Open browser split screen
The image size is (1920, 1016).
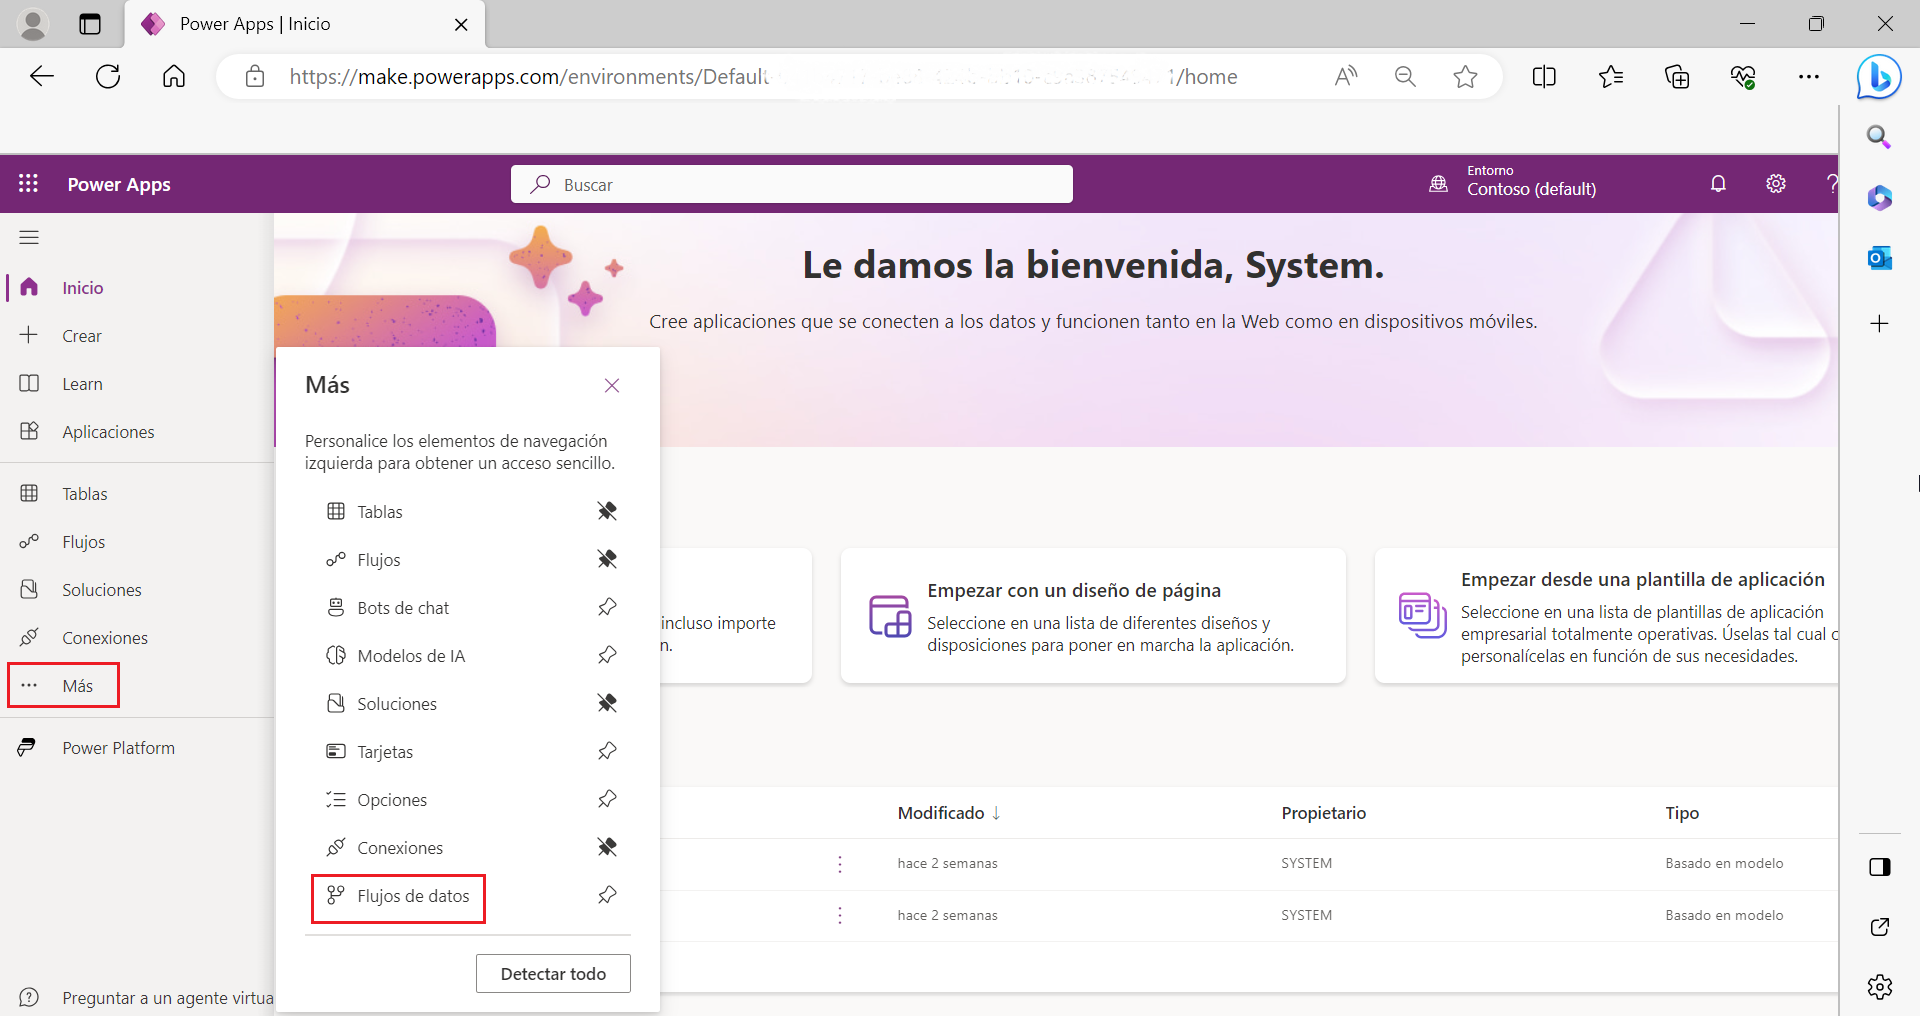(1544, 76)
